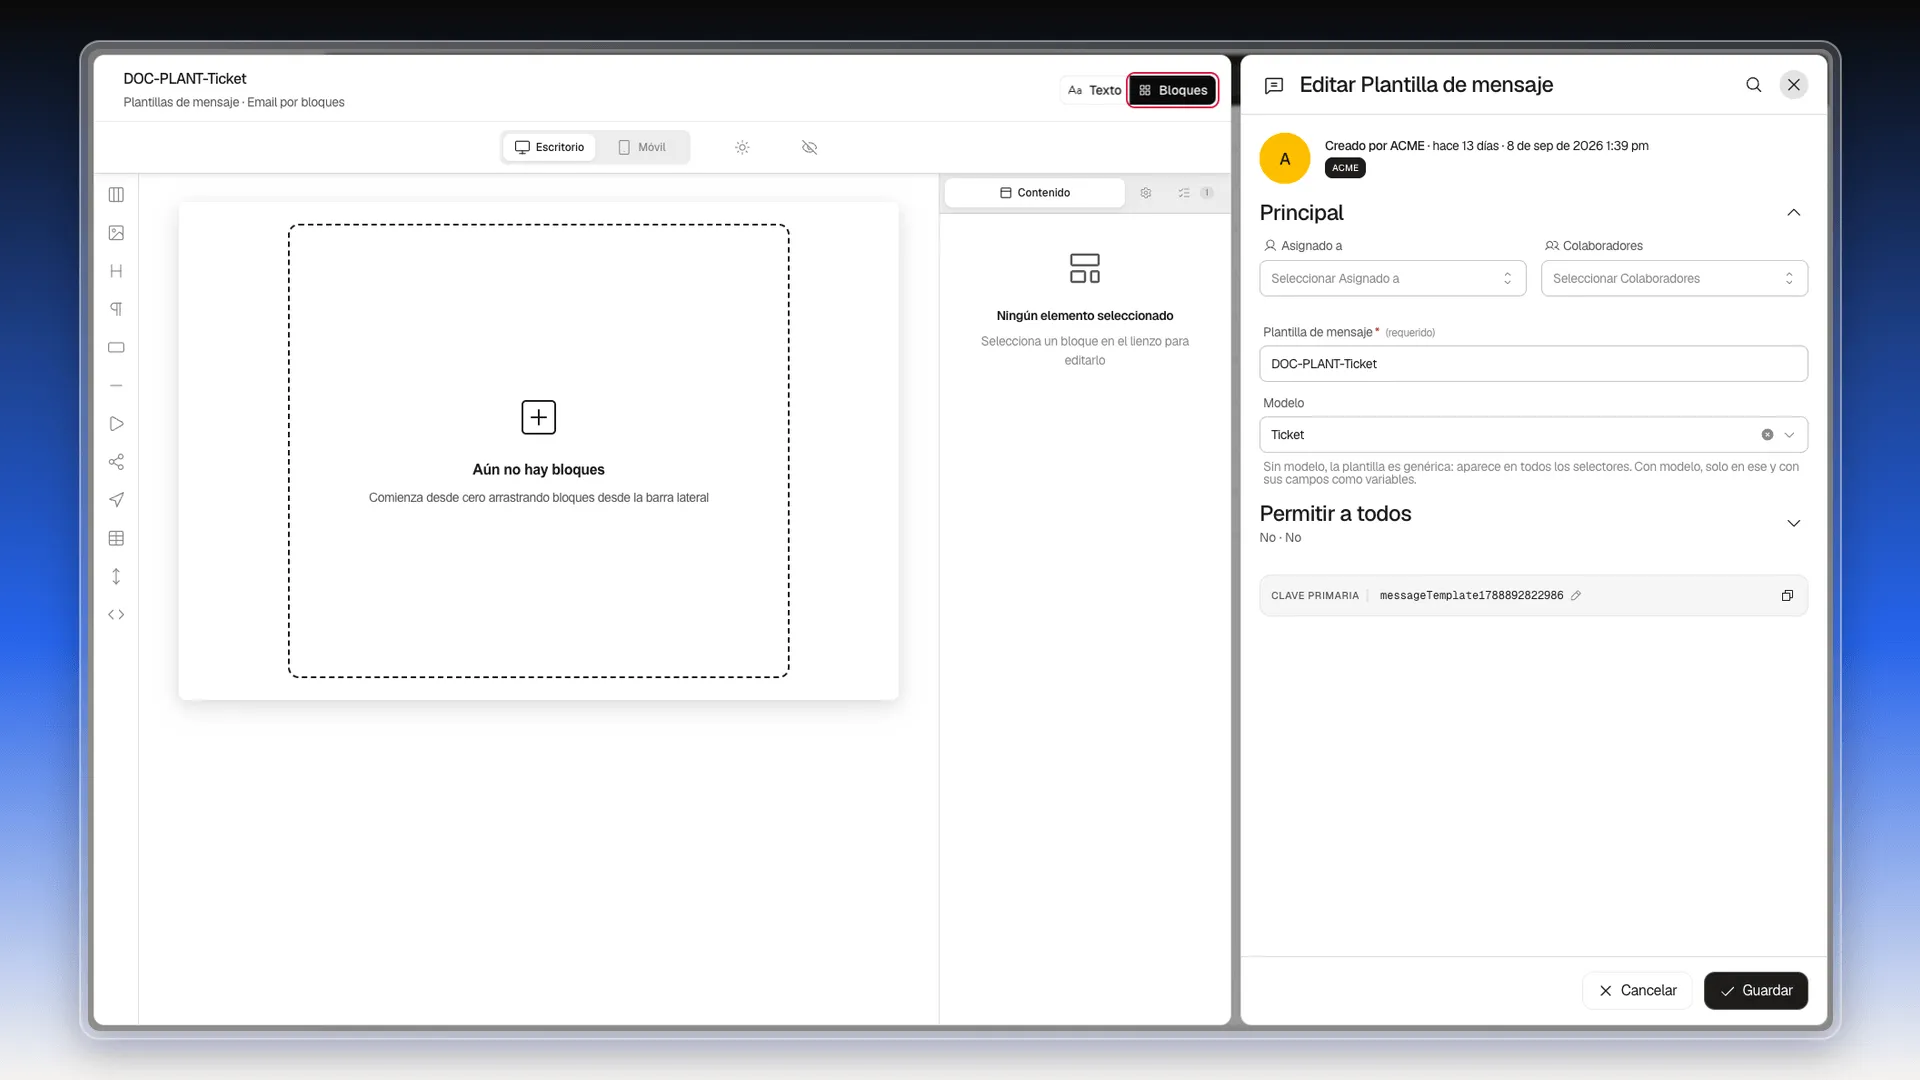Image resolution: width=1920 pixels, height=1080 pixels.
Task: Click the Guardar button
Action: point(1756,991)
